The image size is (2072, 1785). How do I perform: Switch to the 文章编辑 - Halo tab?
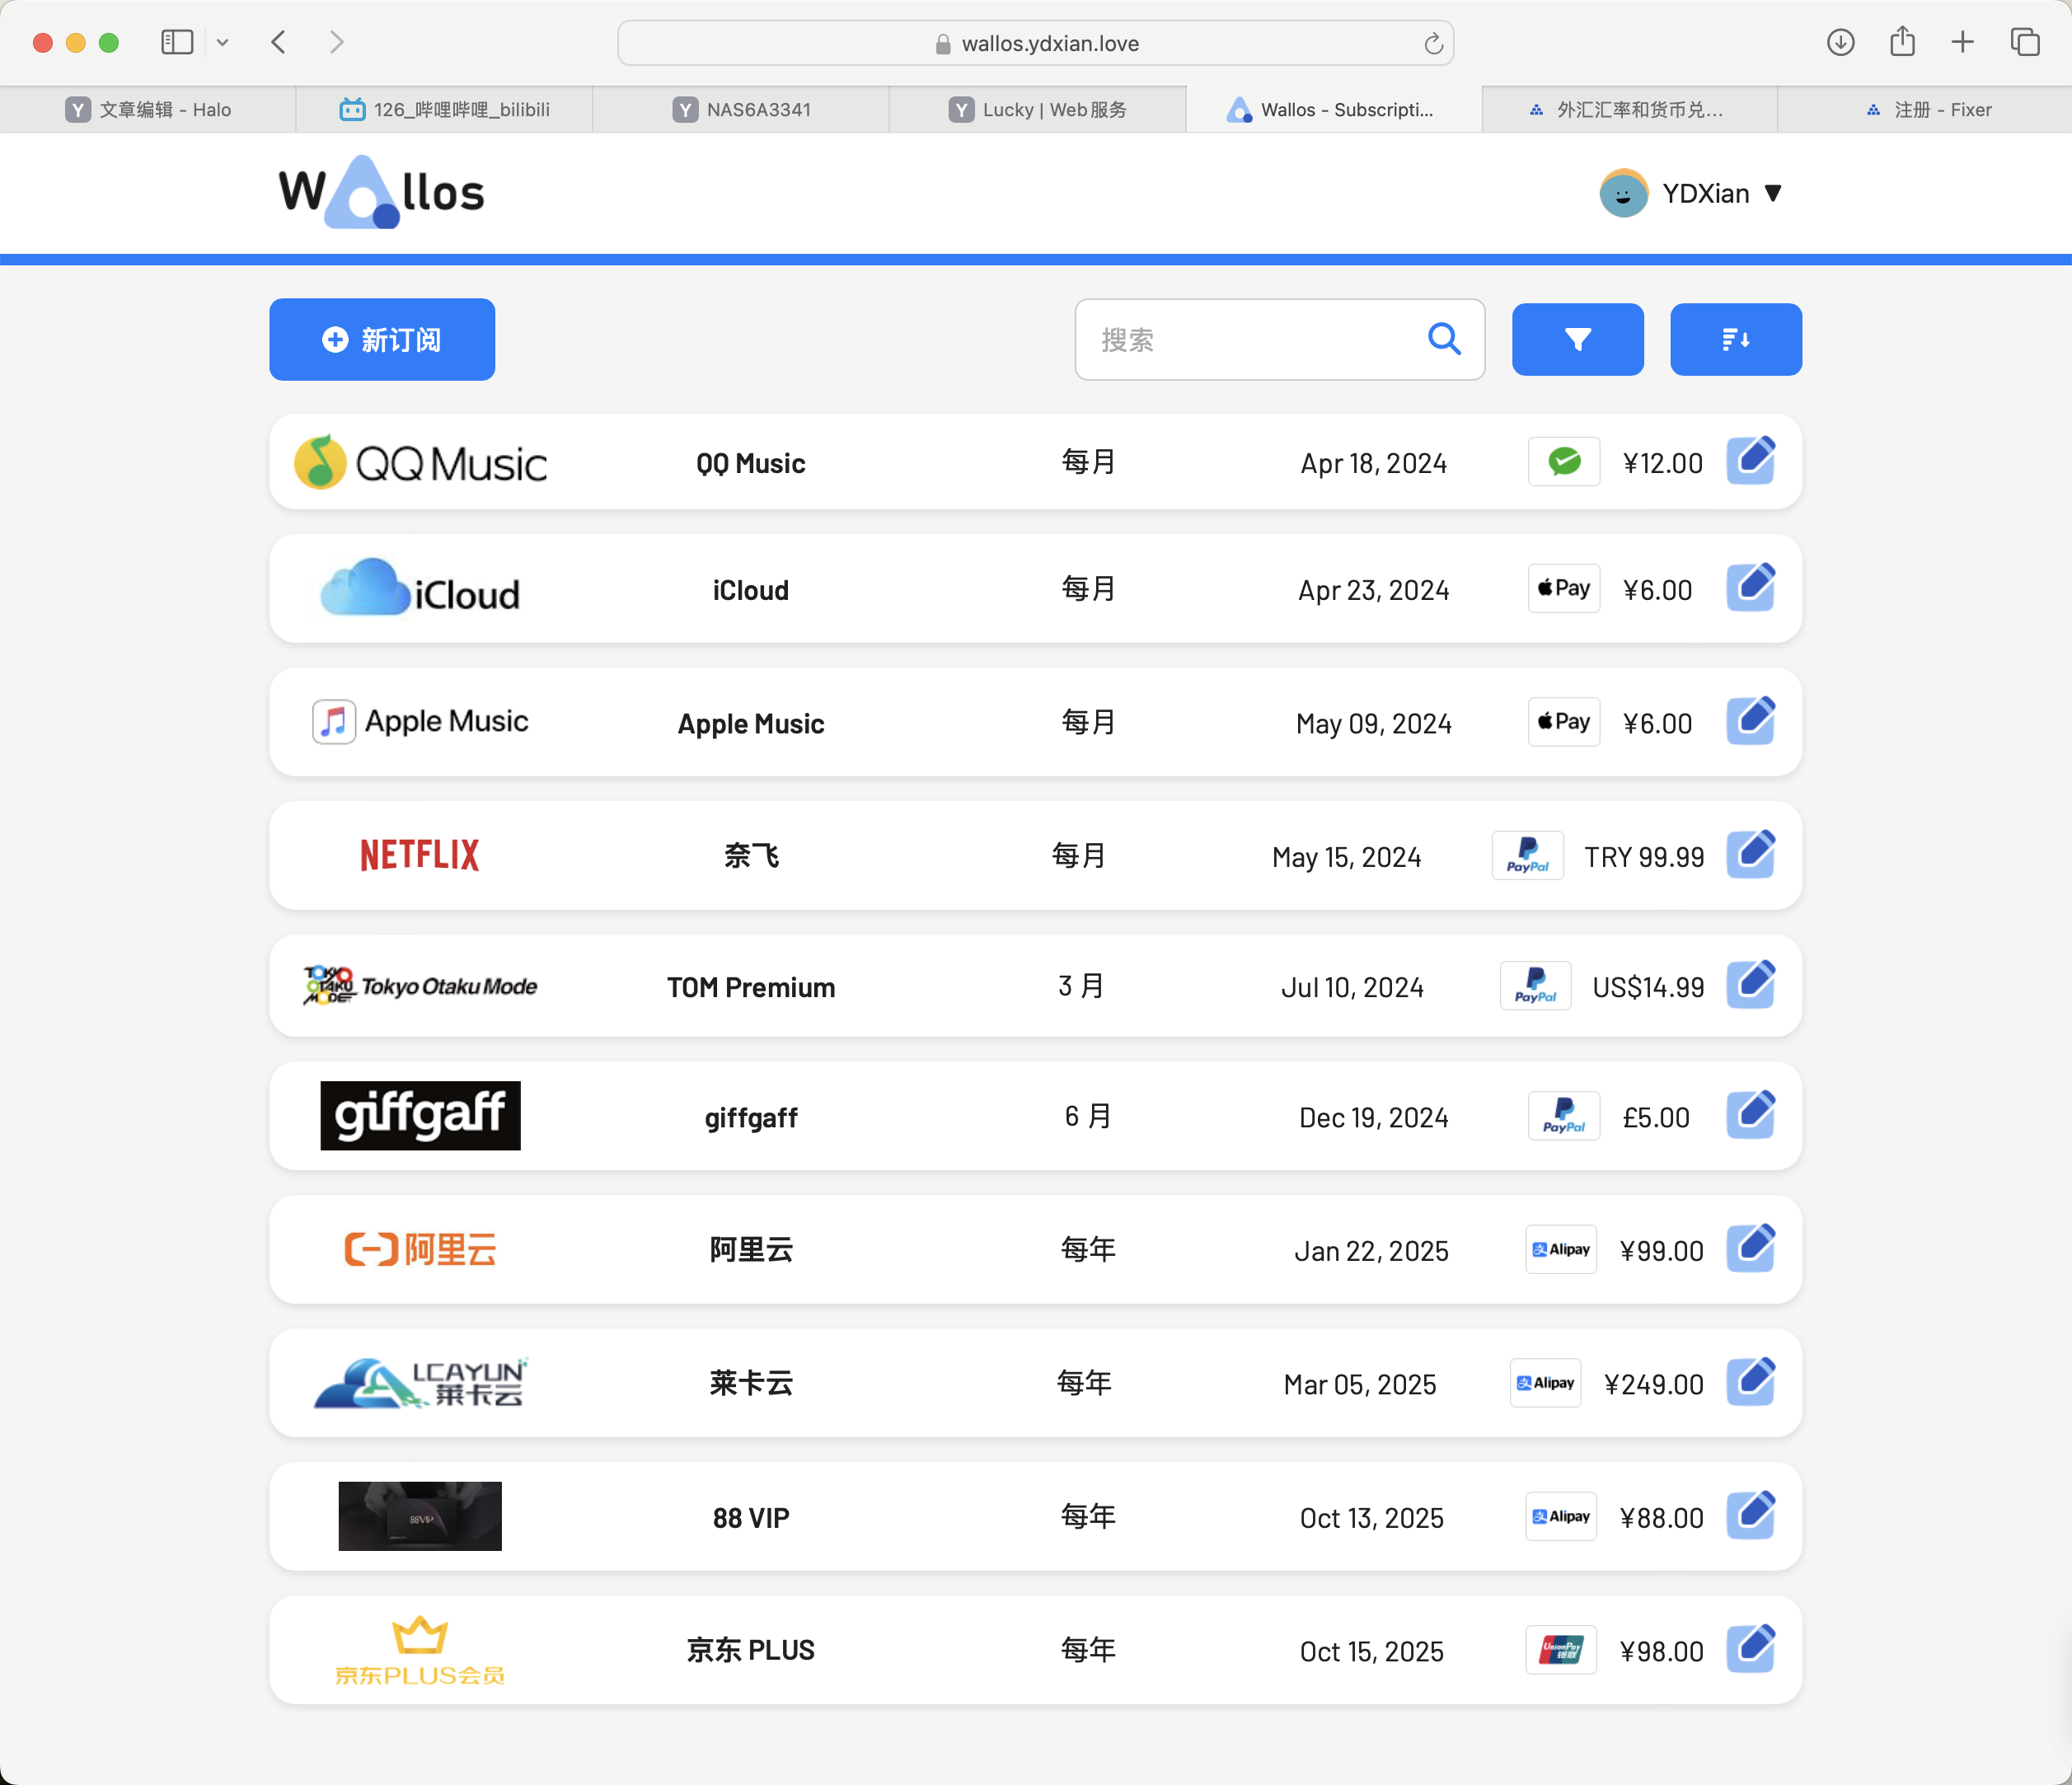coord(148,110)
